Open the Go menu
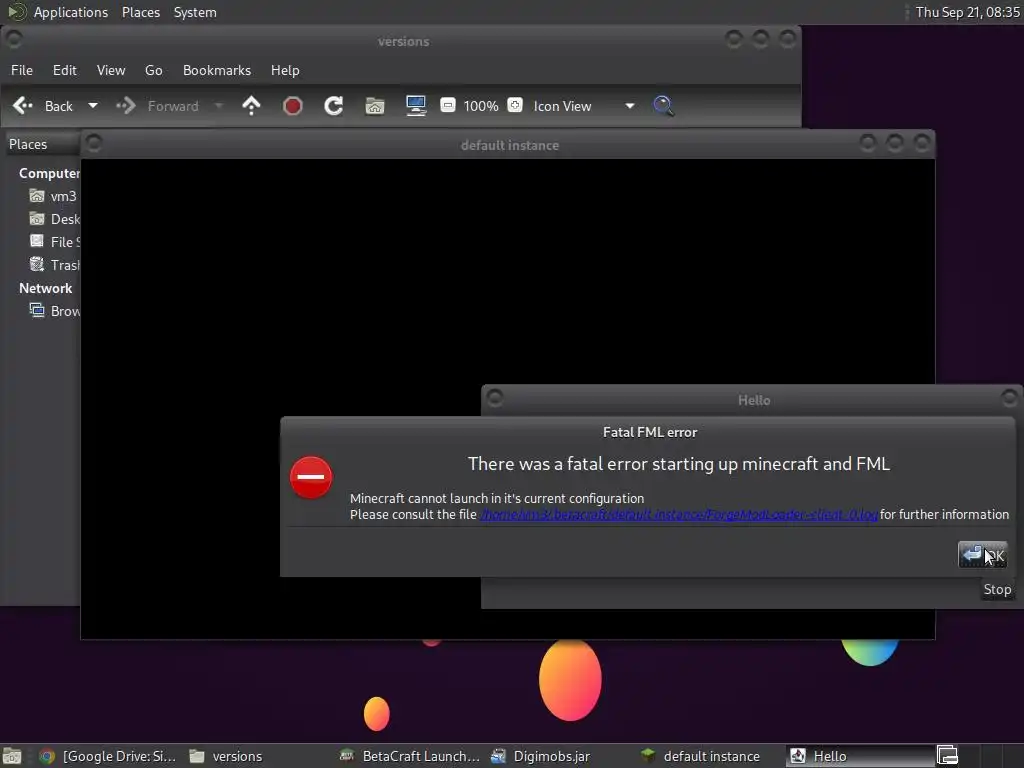This screenshot has height=768, width=1024. point(153,70)
